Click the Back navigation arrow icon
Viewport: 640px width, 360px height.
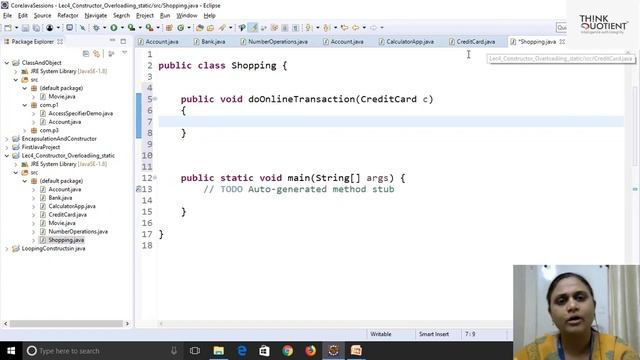[x=356, y=28]
